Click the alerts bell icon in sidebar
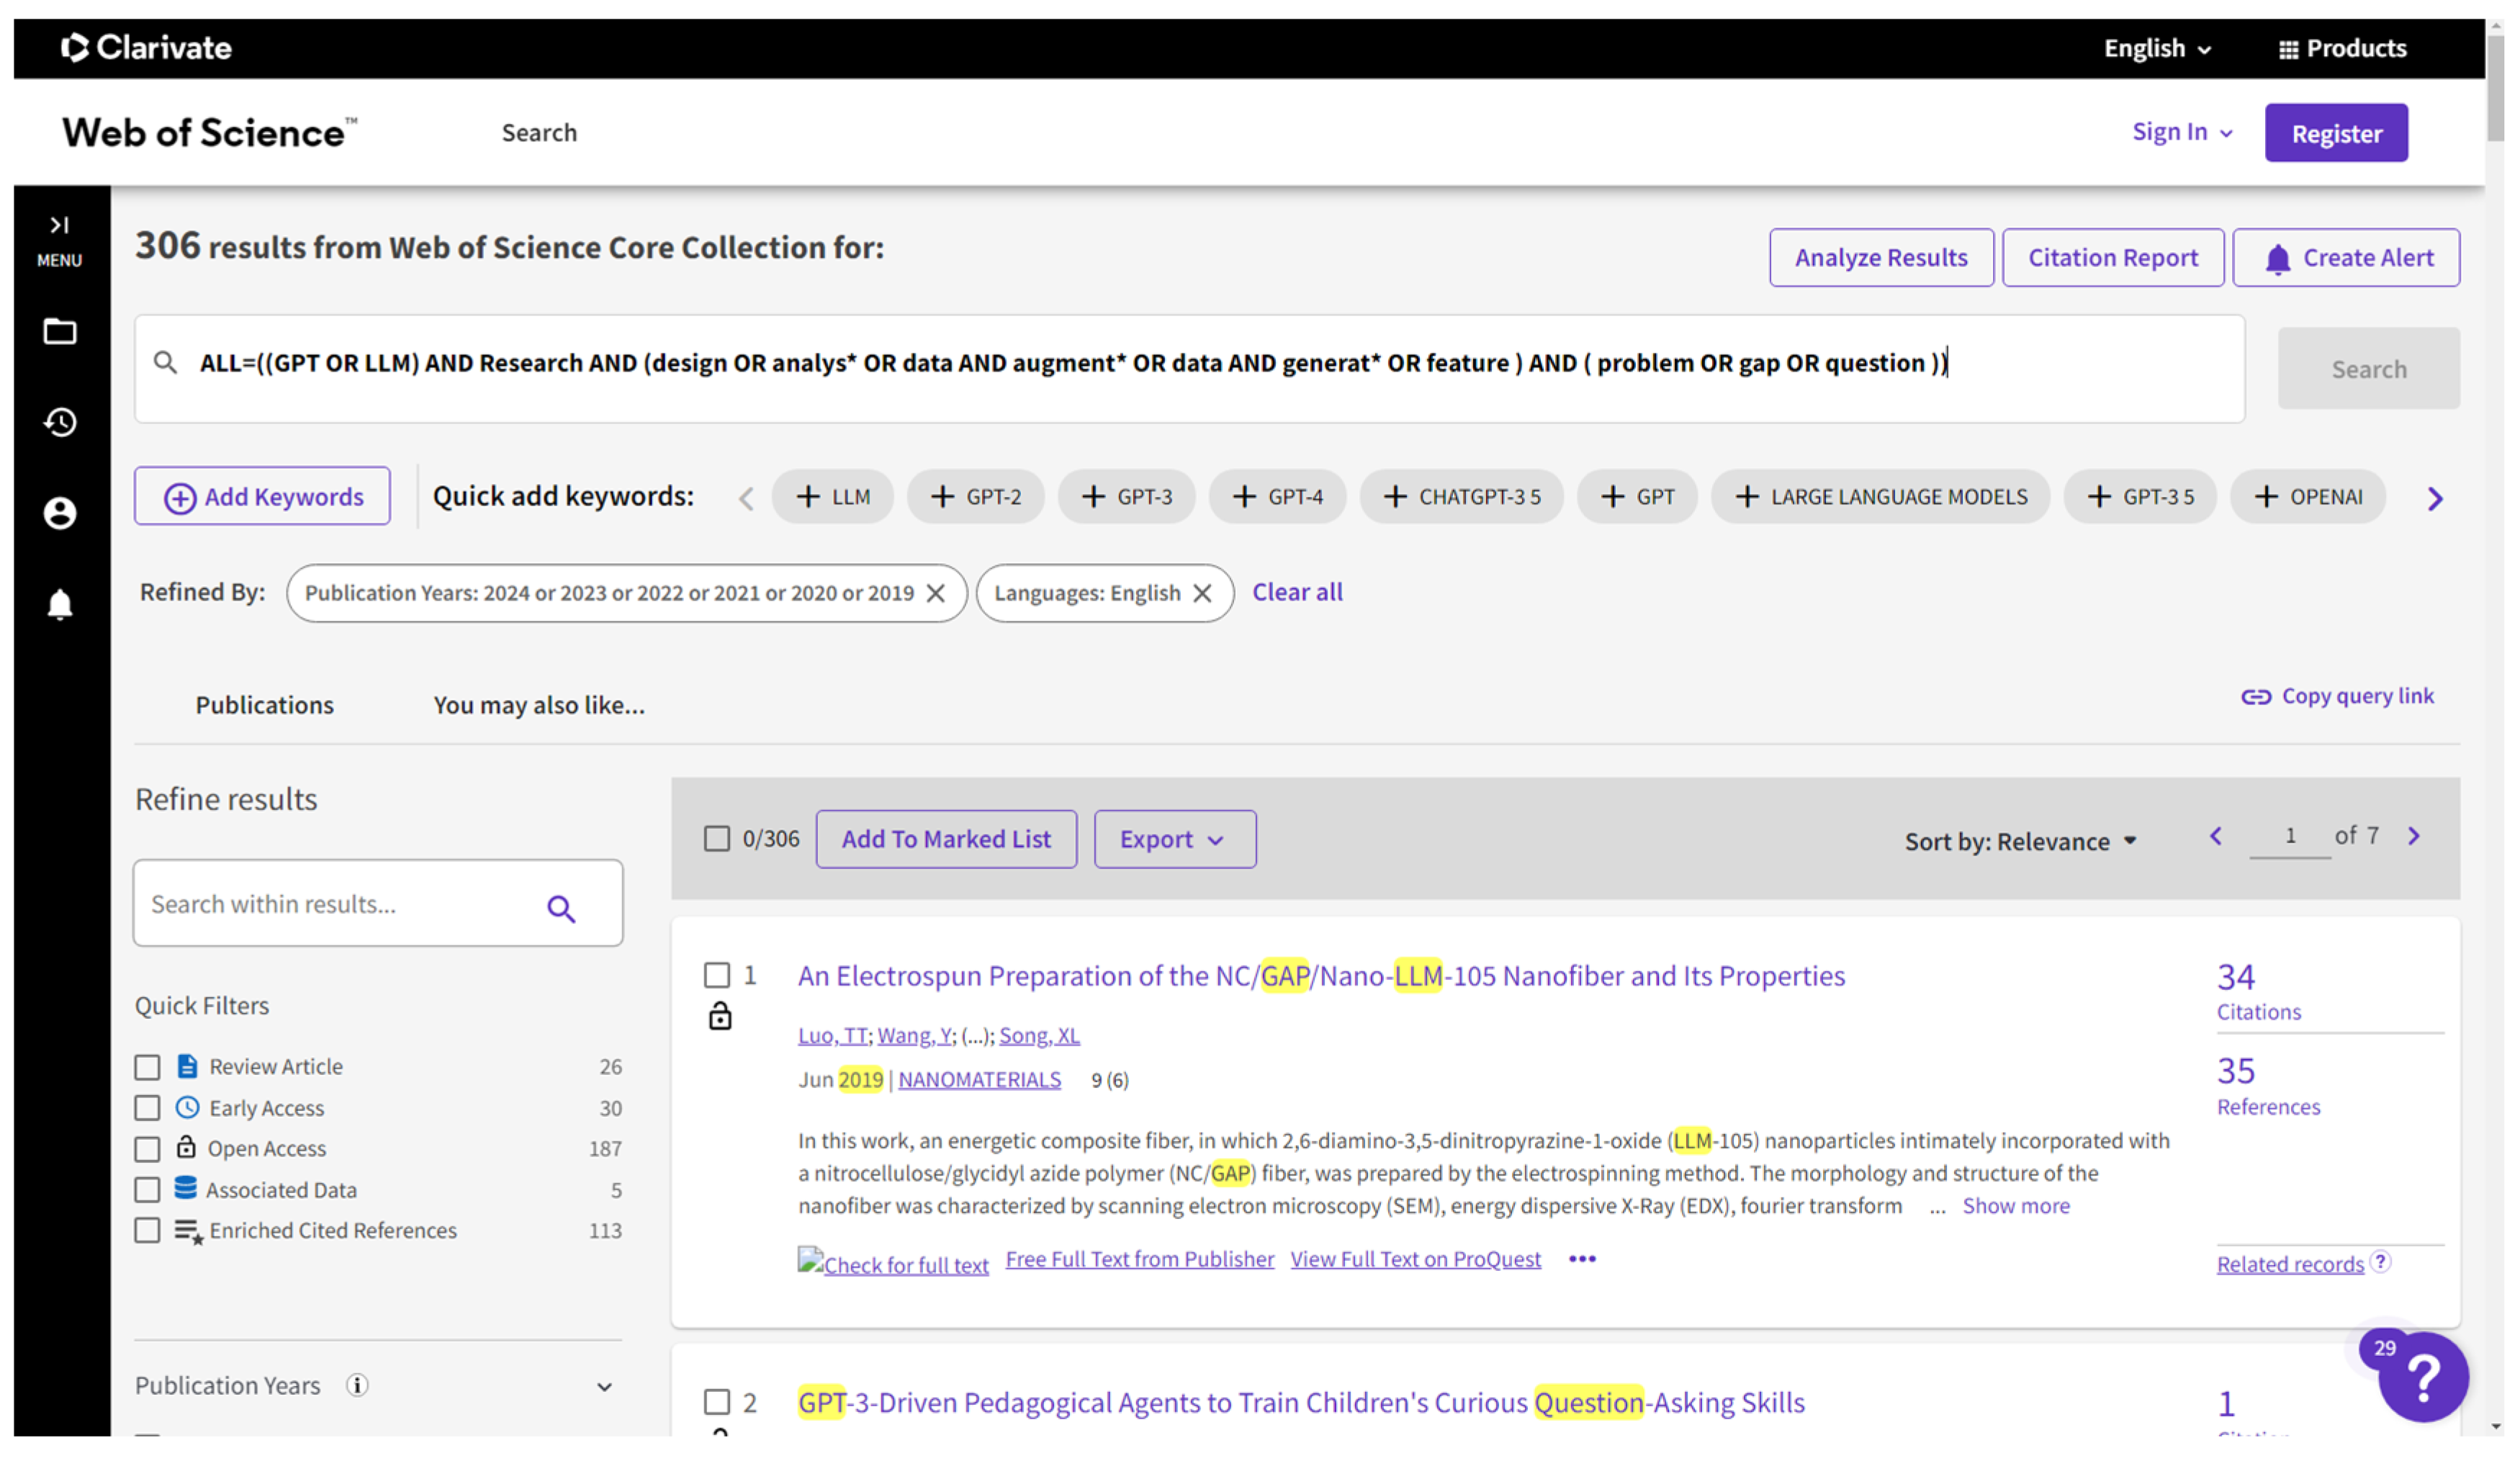The image size is (2520, 1461). coord(60,604)
